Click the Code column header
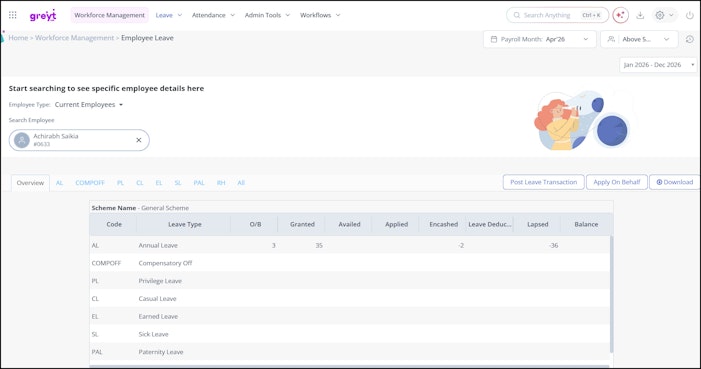 click(114, 225)
